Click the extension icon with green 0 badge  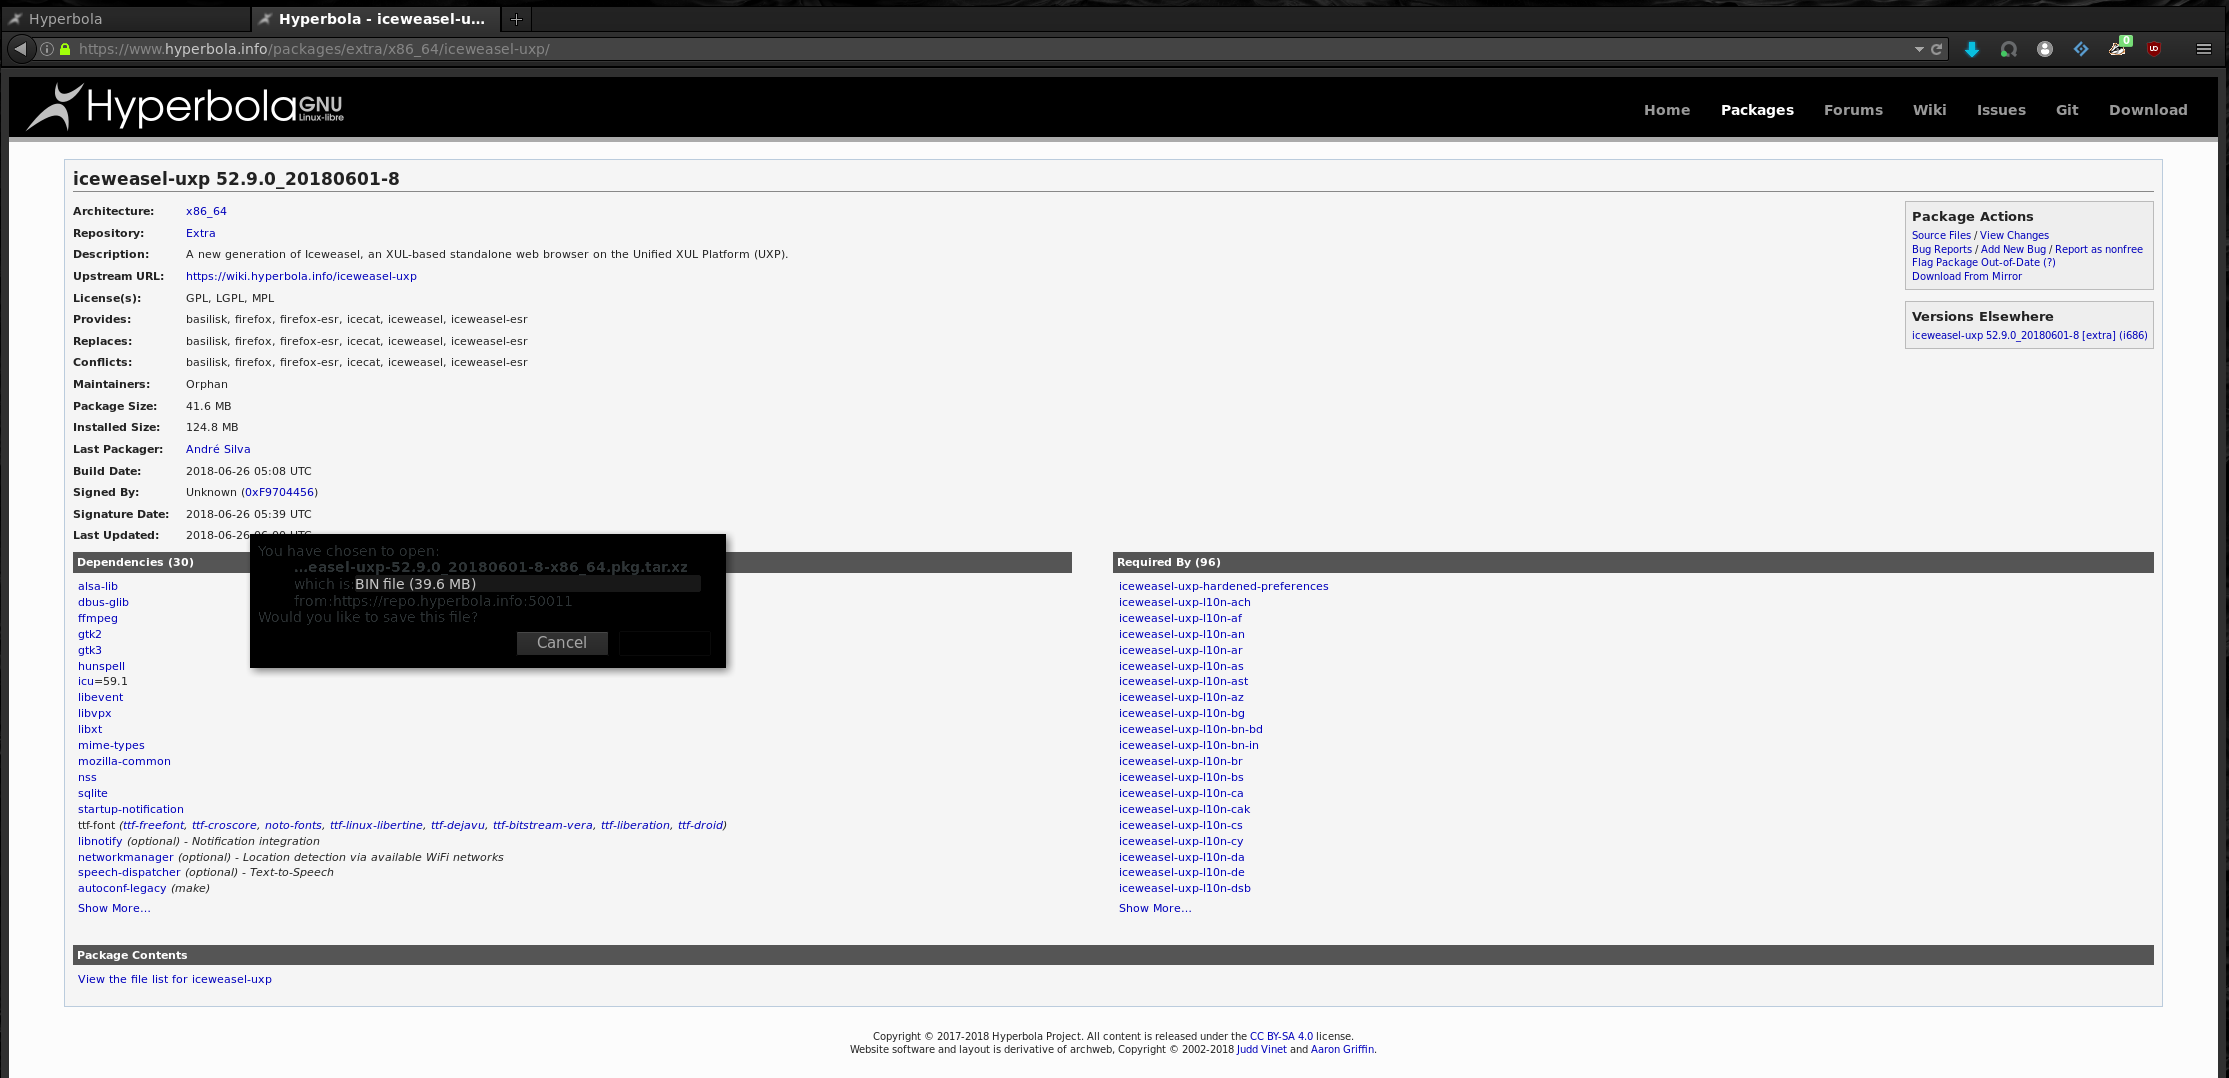coord(2118,48)
